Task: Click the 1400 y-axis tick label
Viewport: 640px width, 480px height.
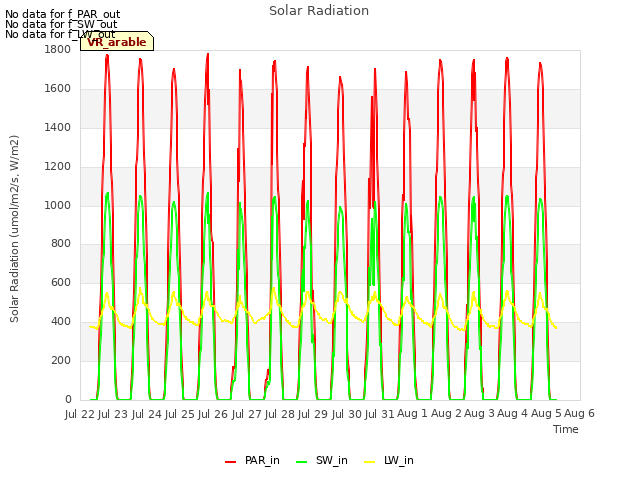Action: 58,127
